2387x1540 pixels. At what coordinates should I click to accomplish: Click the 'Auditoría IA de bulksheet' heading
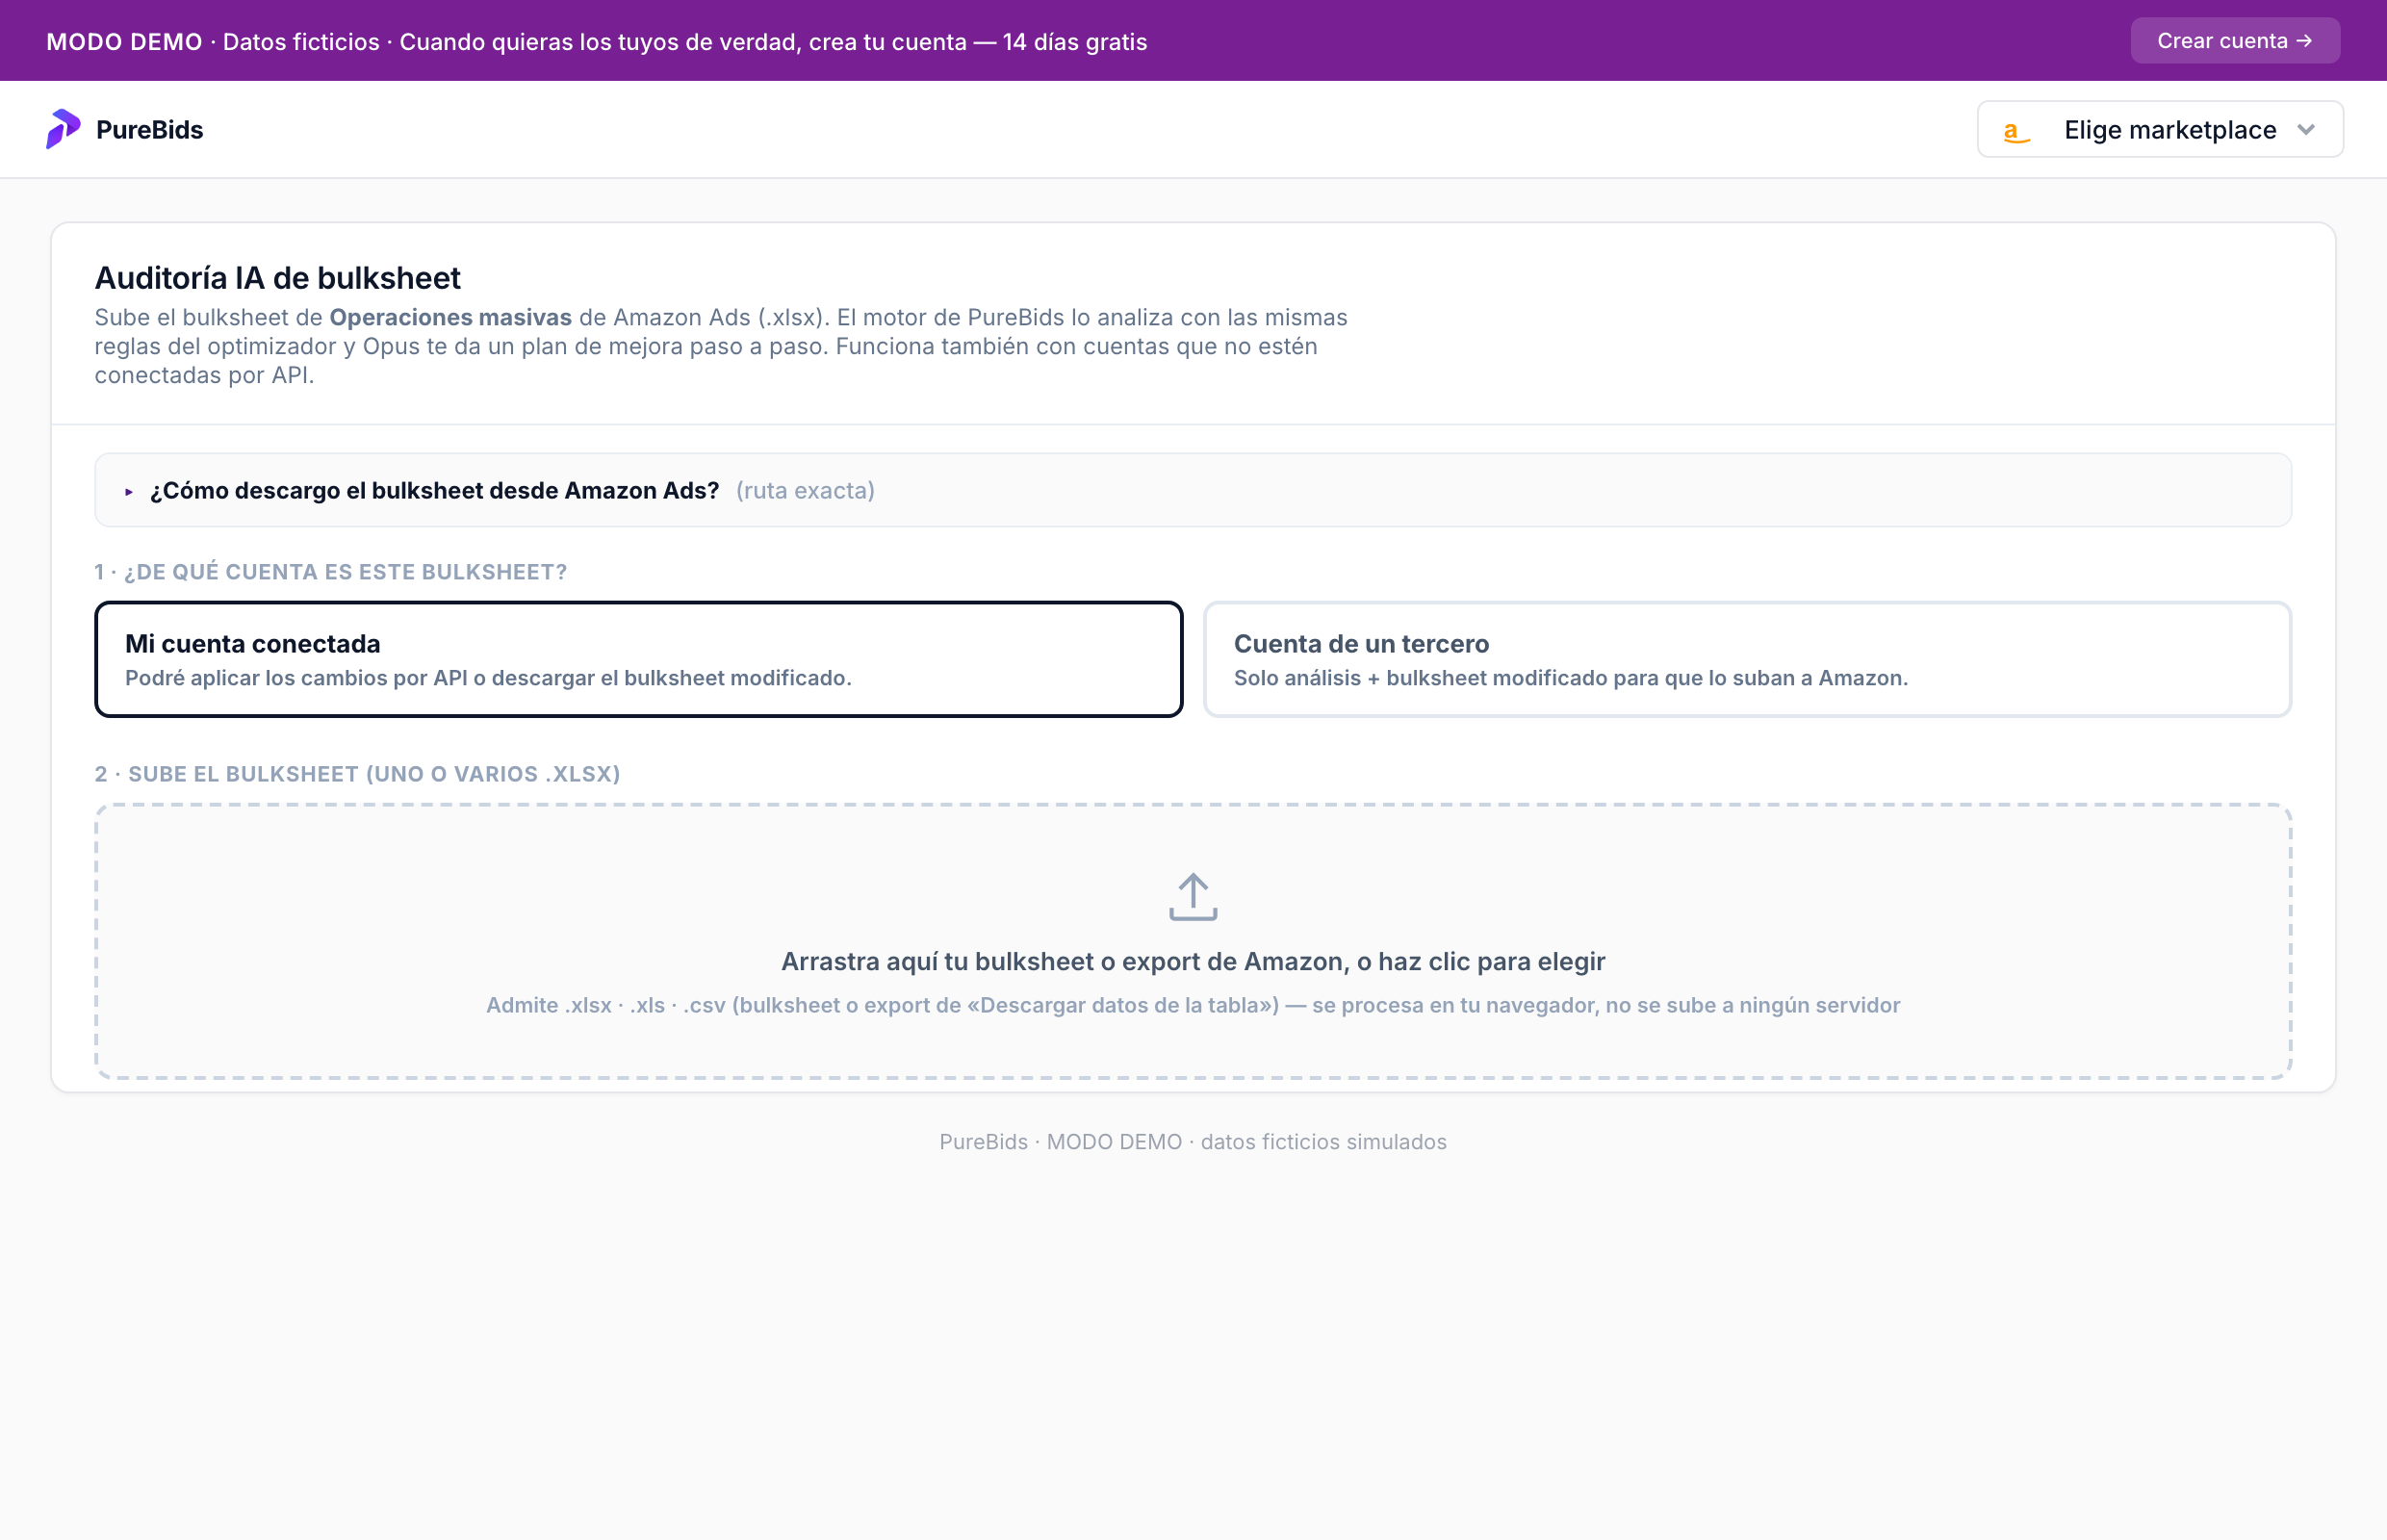tap(278, 278)
